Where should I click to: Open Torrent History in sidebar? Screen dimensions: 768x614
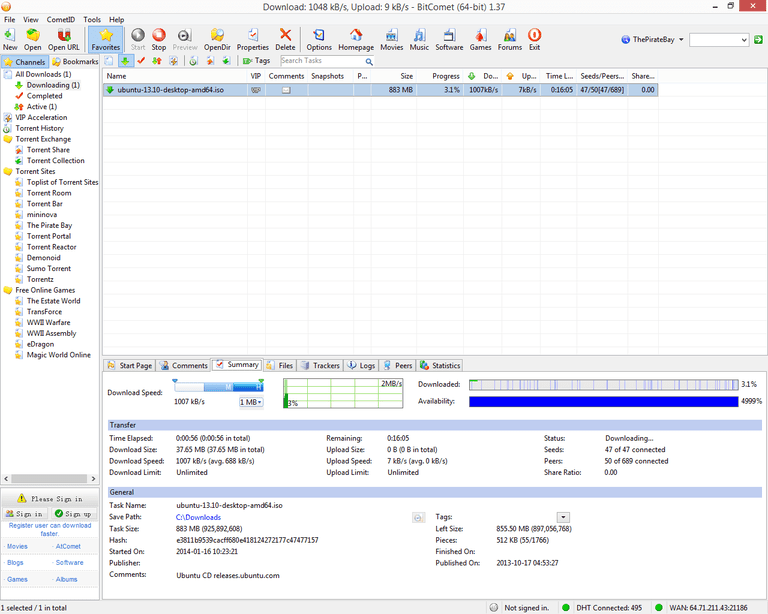(x=39, y=128)
